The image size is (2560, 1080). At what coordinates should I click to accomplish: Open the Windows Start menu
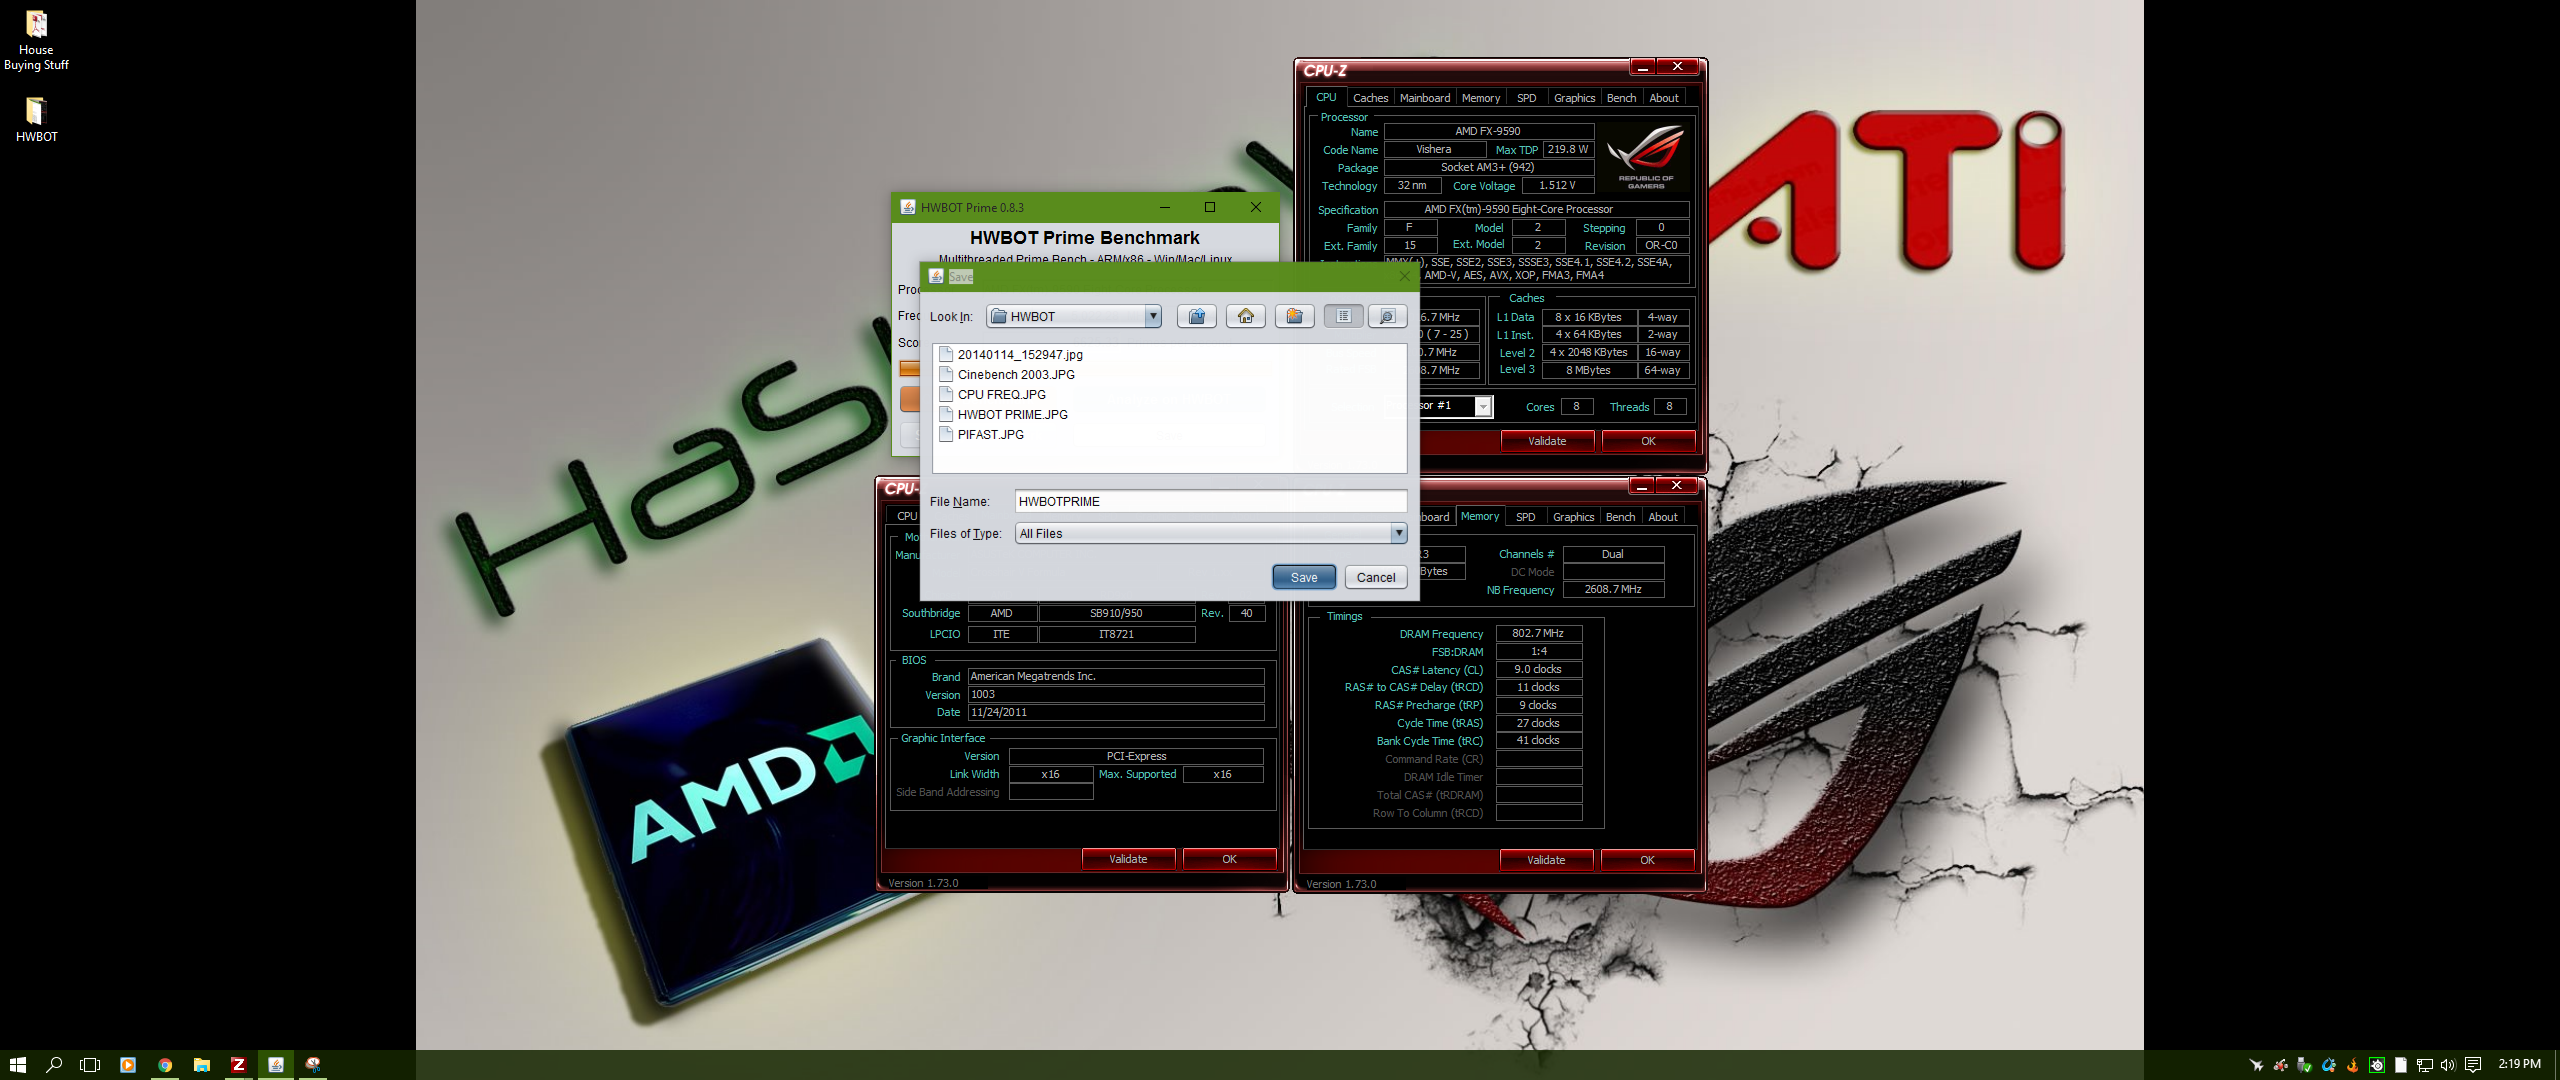pyautogui.click(x=17, y=1065)
